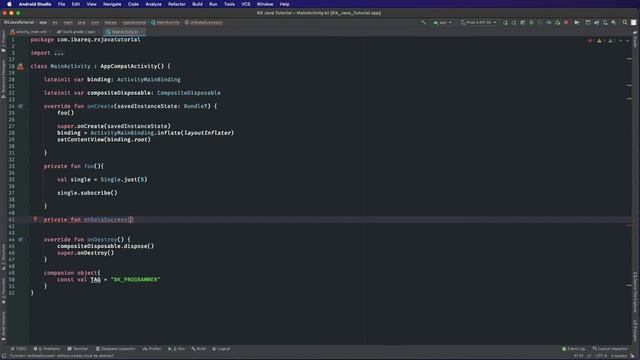Click ActivityMainBinding type on line 20
Image resolution: width=640 pixels, height=360 pixels.
click(x=149, y=80)
